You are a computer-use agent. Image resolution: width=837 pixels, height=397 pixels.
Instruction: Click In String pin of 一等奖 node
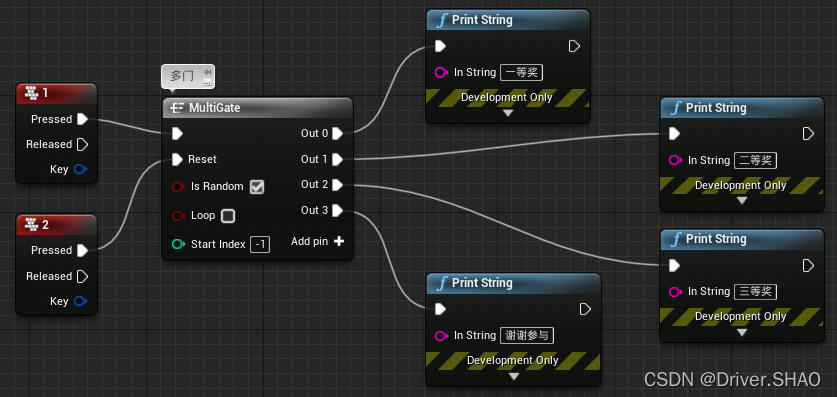tap(441, 72)
